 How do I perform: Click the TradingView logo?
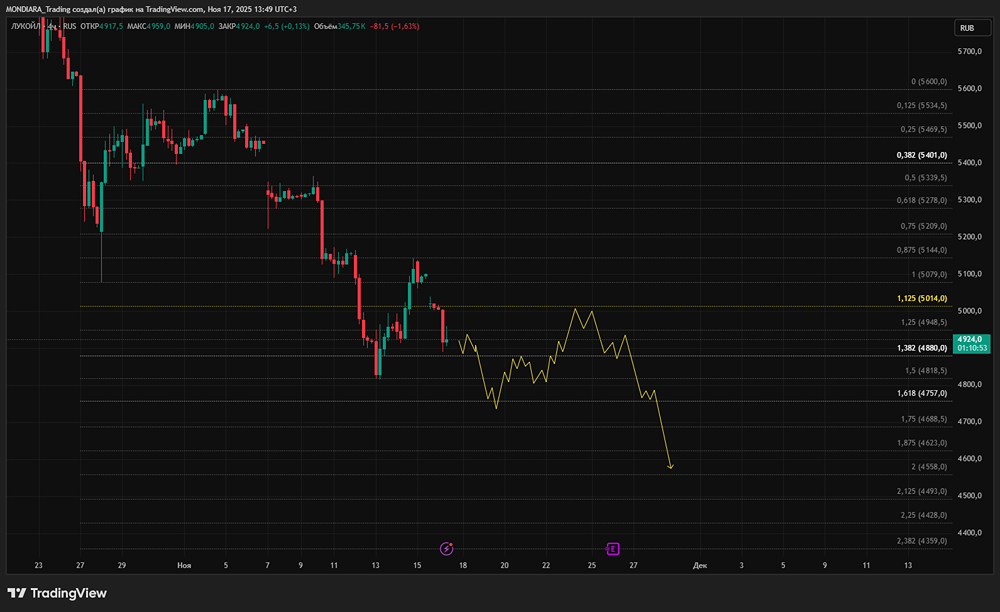tap(57, 593)
